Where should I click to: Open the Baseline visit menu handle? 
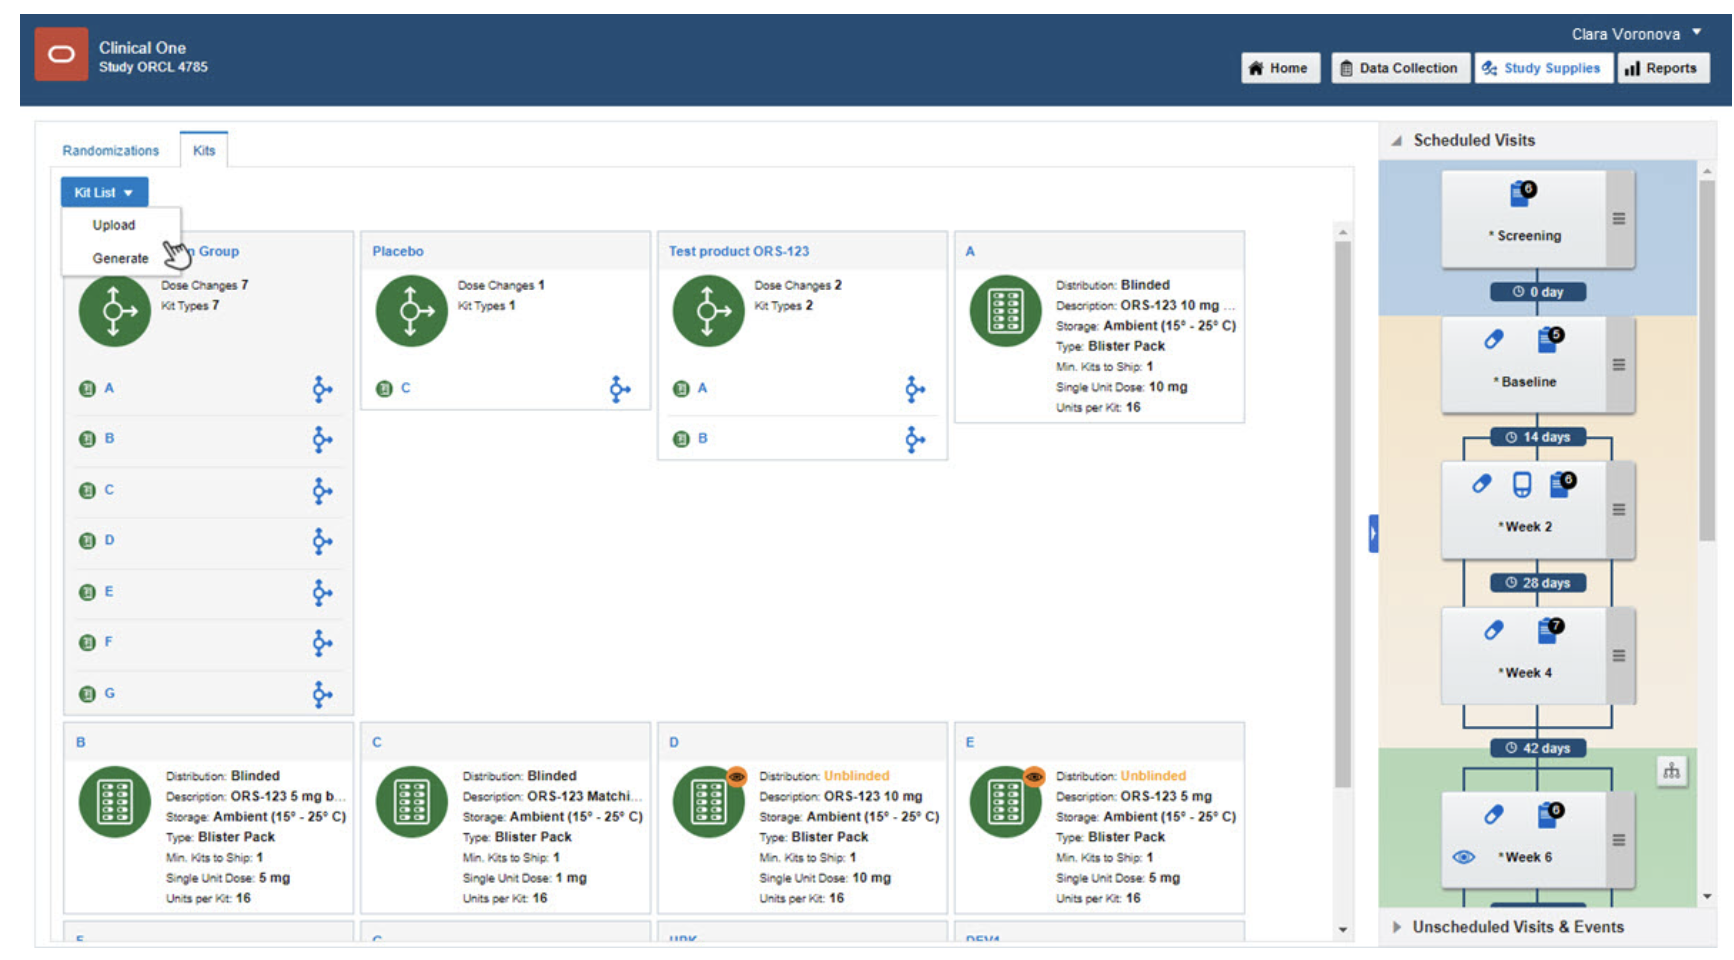tap(1619, 365)
